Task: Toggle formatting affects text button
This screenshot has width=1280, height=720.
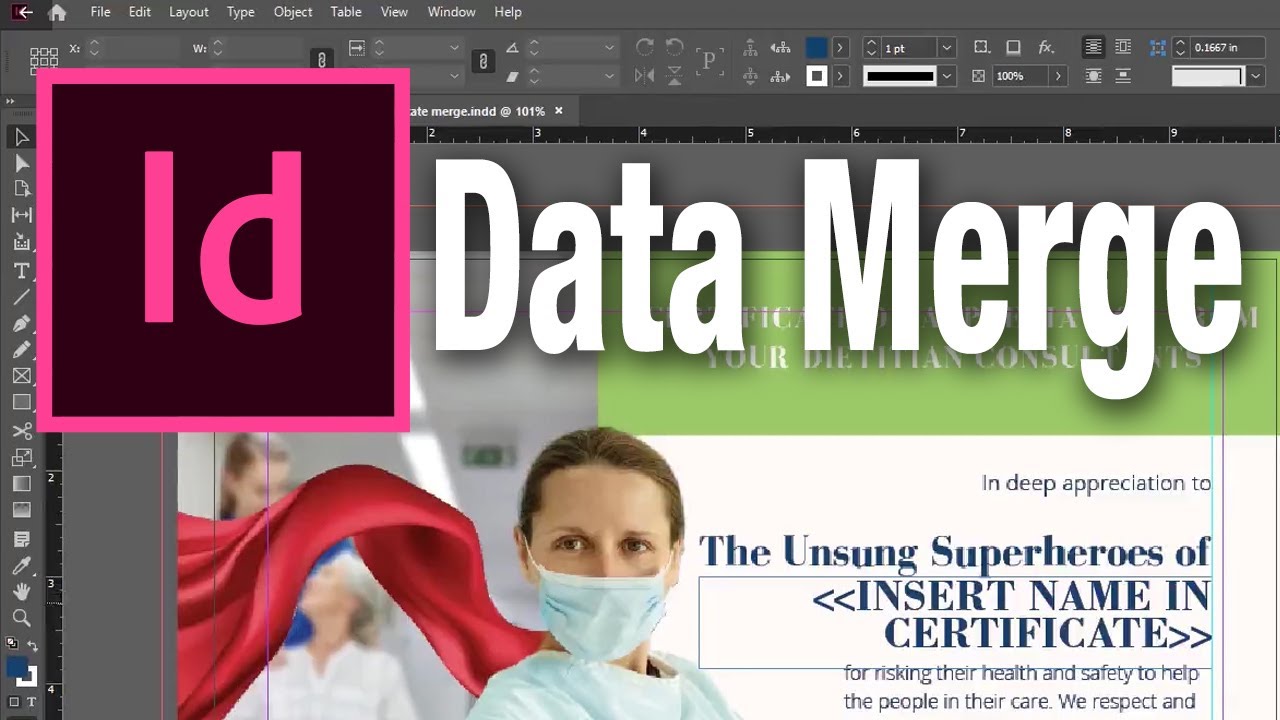Action: pyautogui.click(x=31, y=702)
